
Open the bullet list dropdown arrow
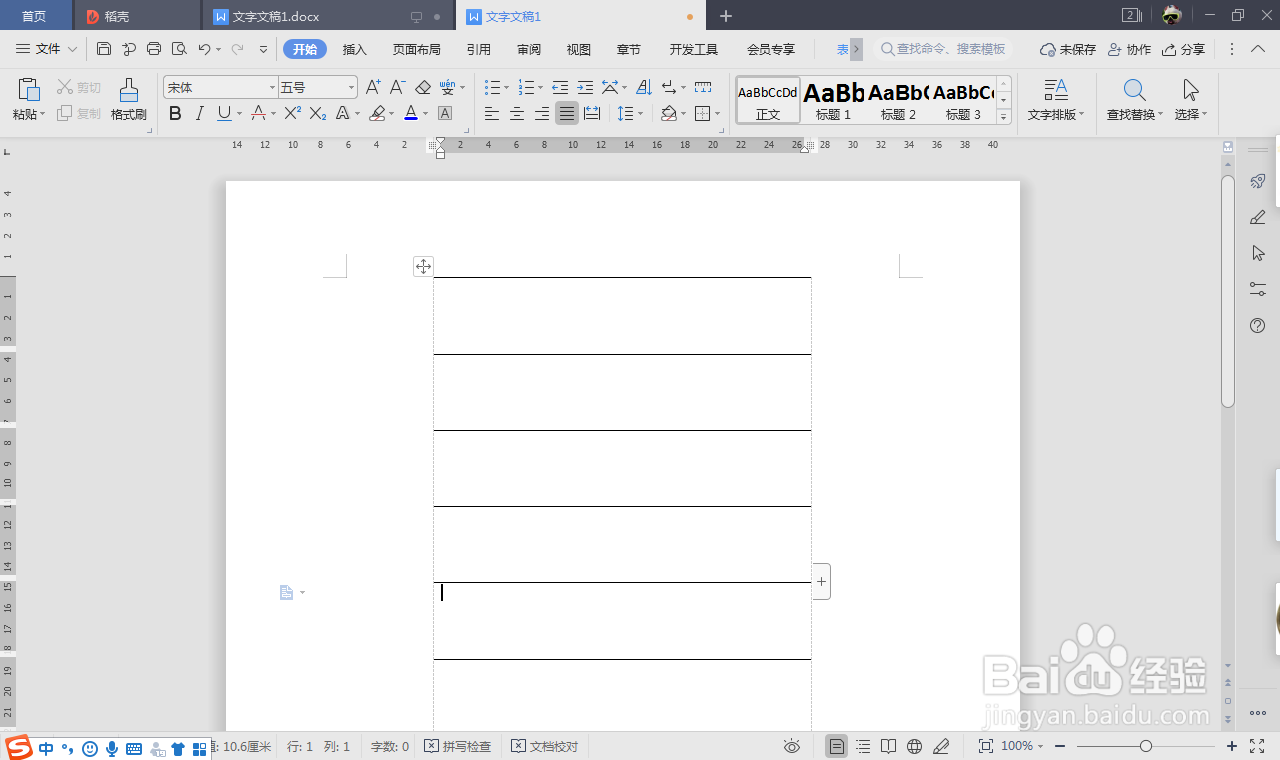[x=507, y=88]
